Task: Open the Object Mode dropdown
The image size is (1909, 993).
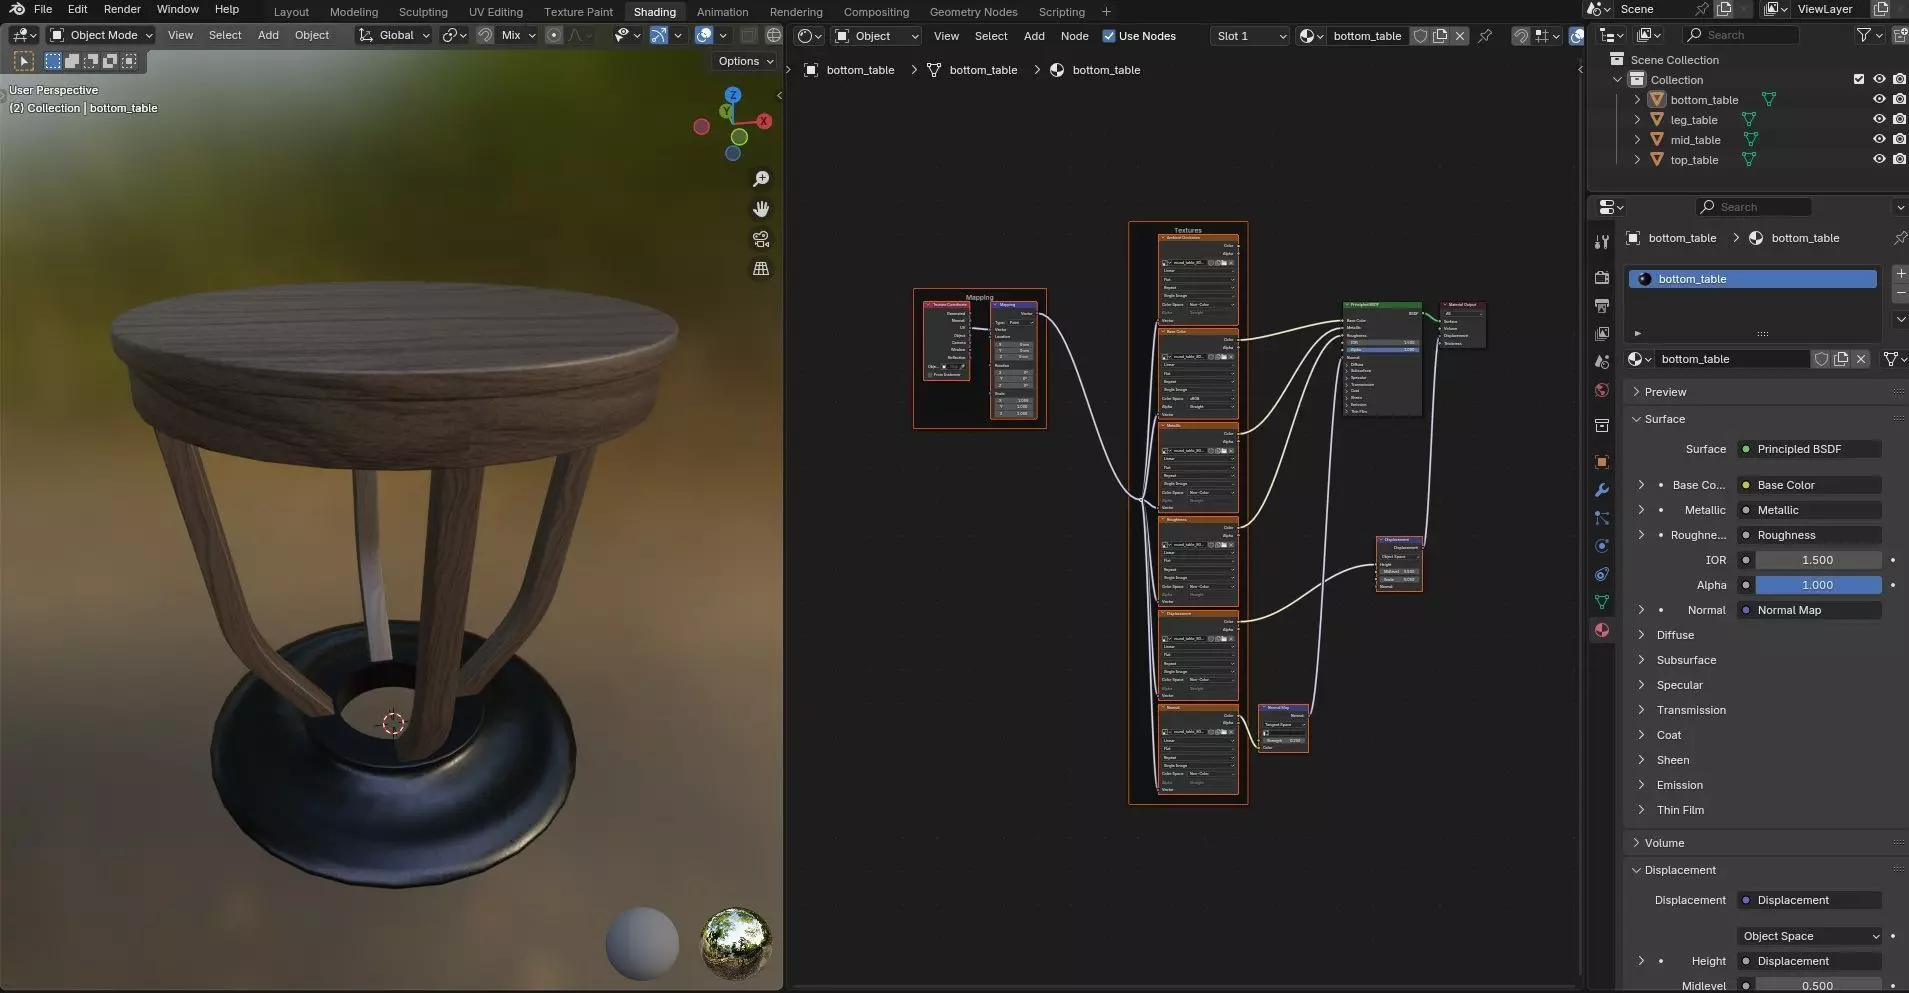Action: tap(101, 35)
